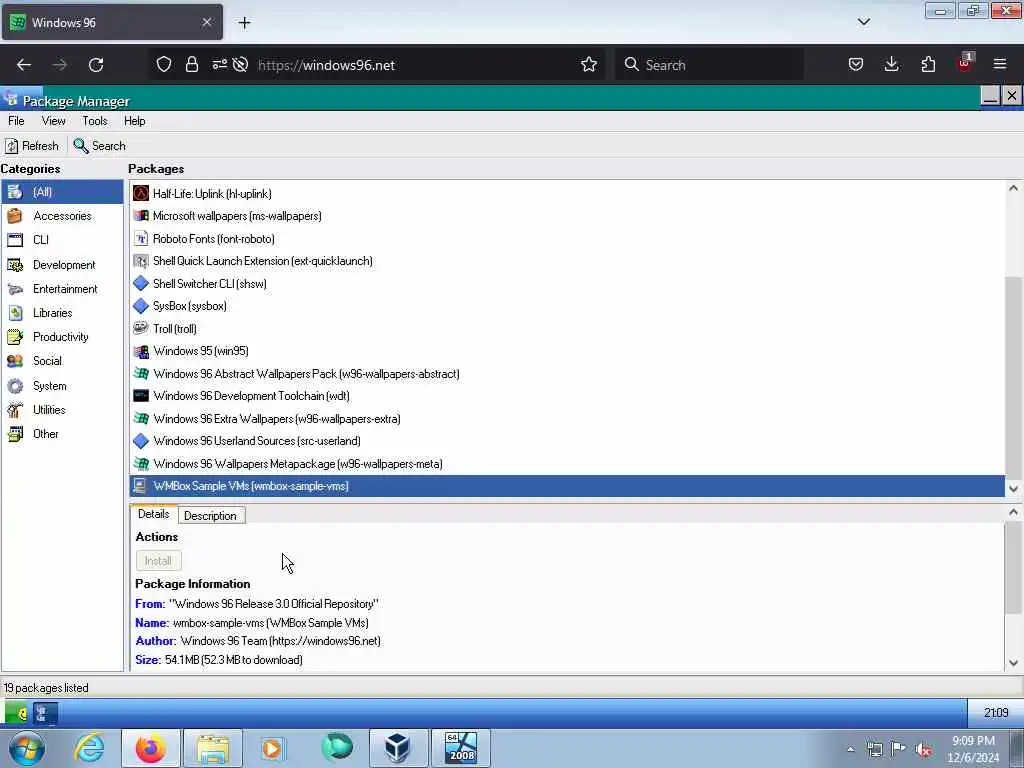Click the packages list scroll-down arrow

click(x=1014, y=488)
